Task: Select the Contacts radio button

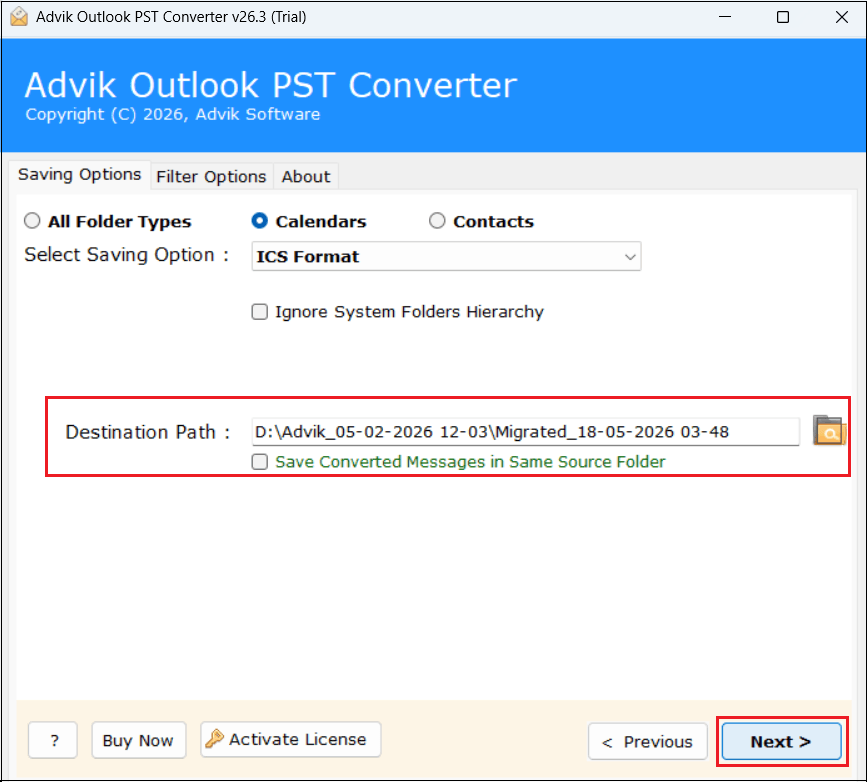Action: [437, 221]
